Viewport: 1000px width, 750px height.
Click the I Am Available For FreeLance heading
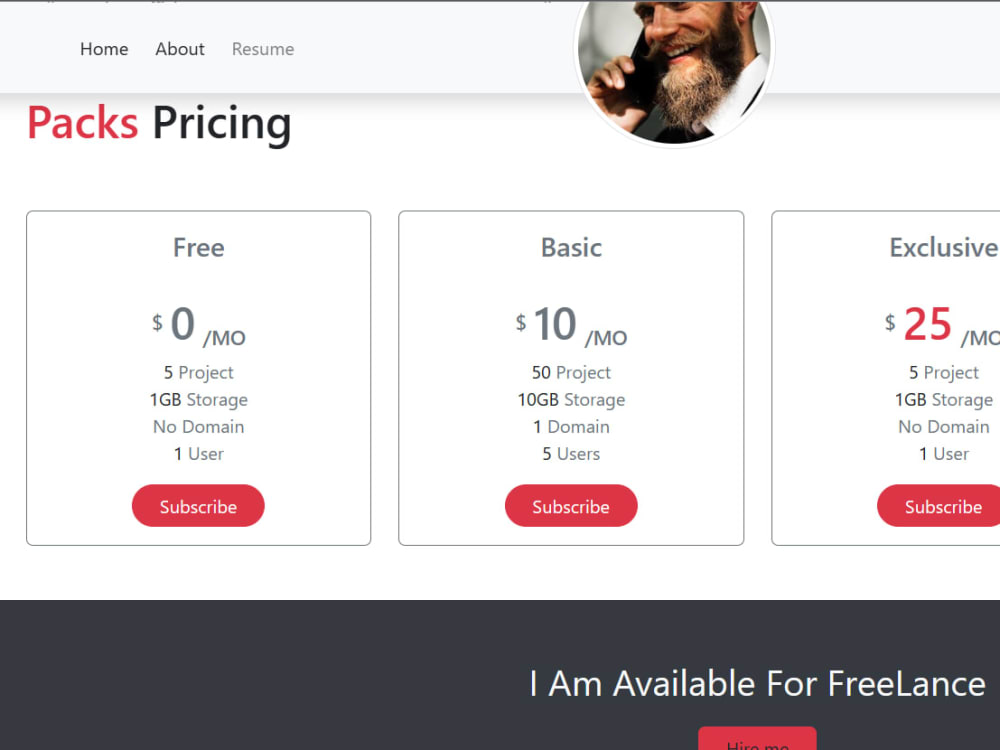click(x=757, y=684)
